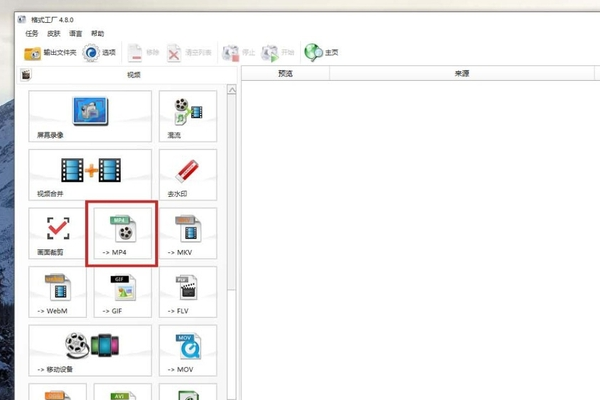This screenshot has width=600, height=400.
Task: Collapse the video (视频) category header
Action: 133,75
